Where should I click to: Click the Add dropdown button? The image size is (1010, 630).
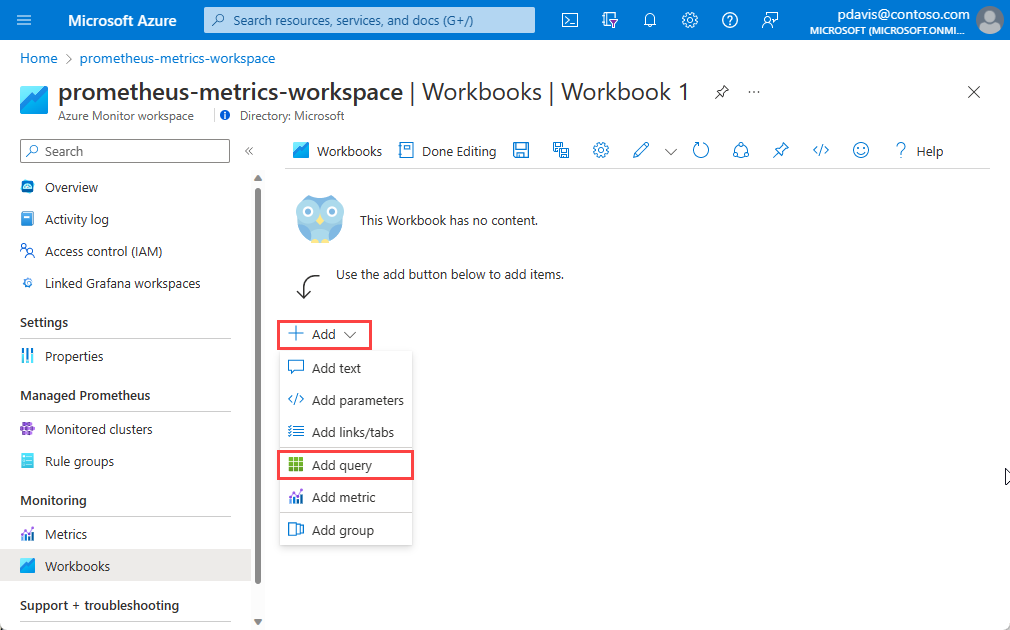[x=324, y=334]
